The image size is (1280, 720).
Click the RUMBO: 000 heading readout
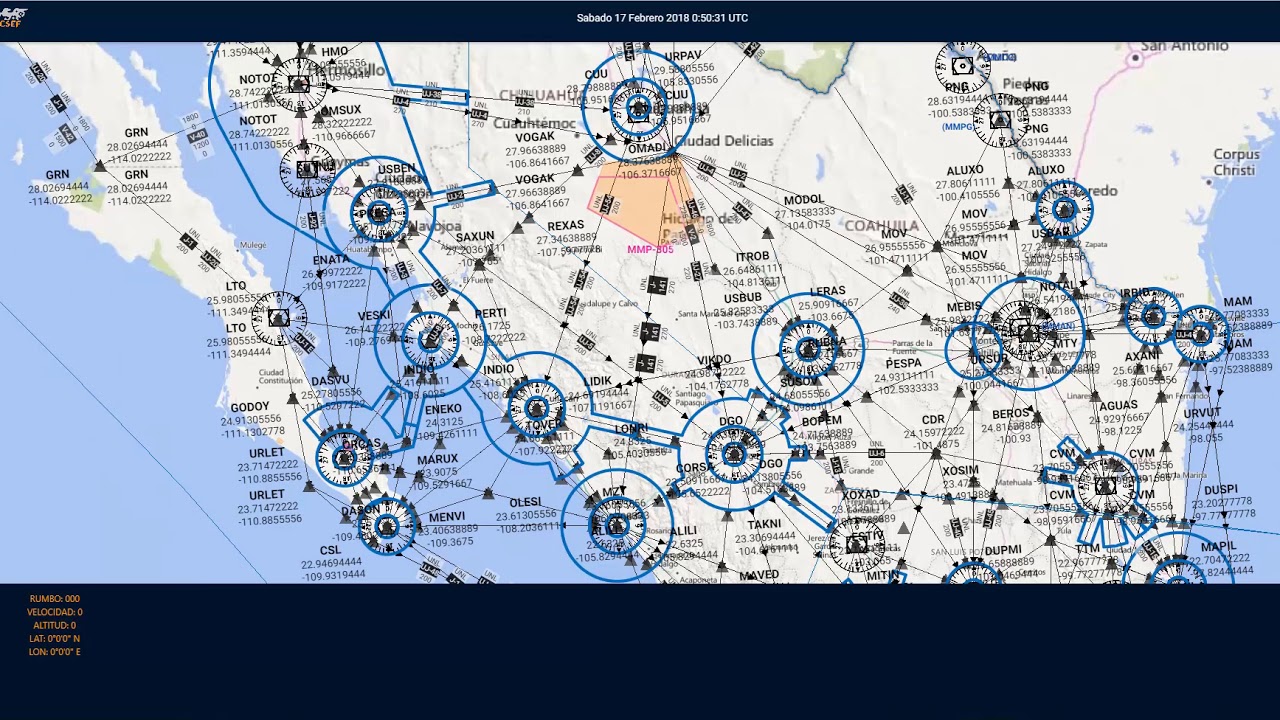click(55, 599)
